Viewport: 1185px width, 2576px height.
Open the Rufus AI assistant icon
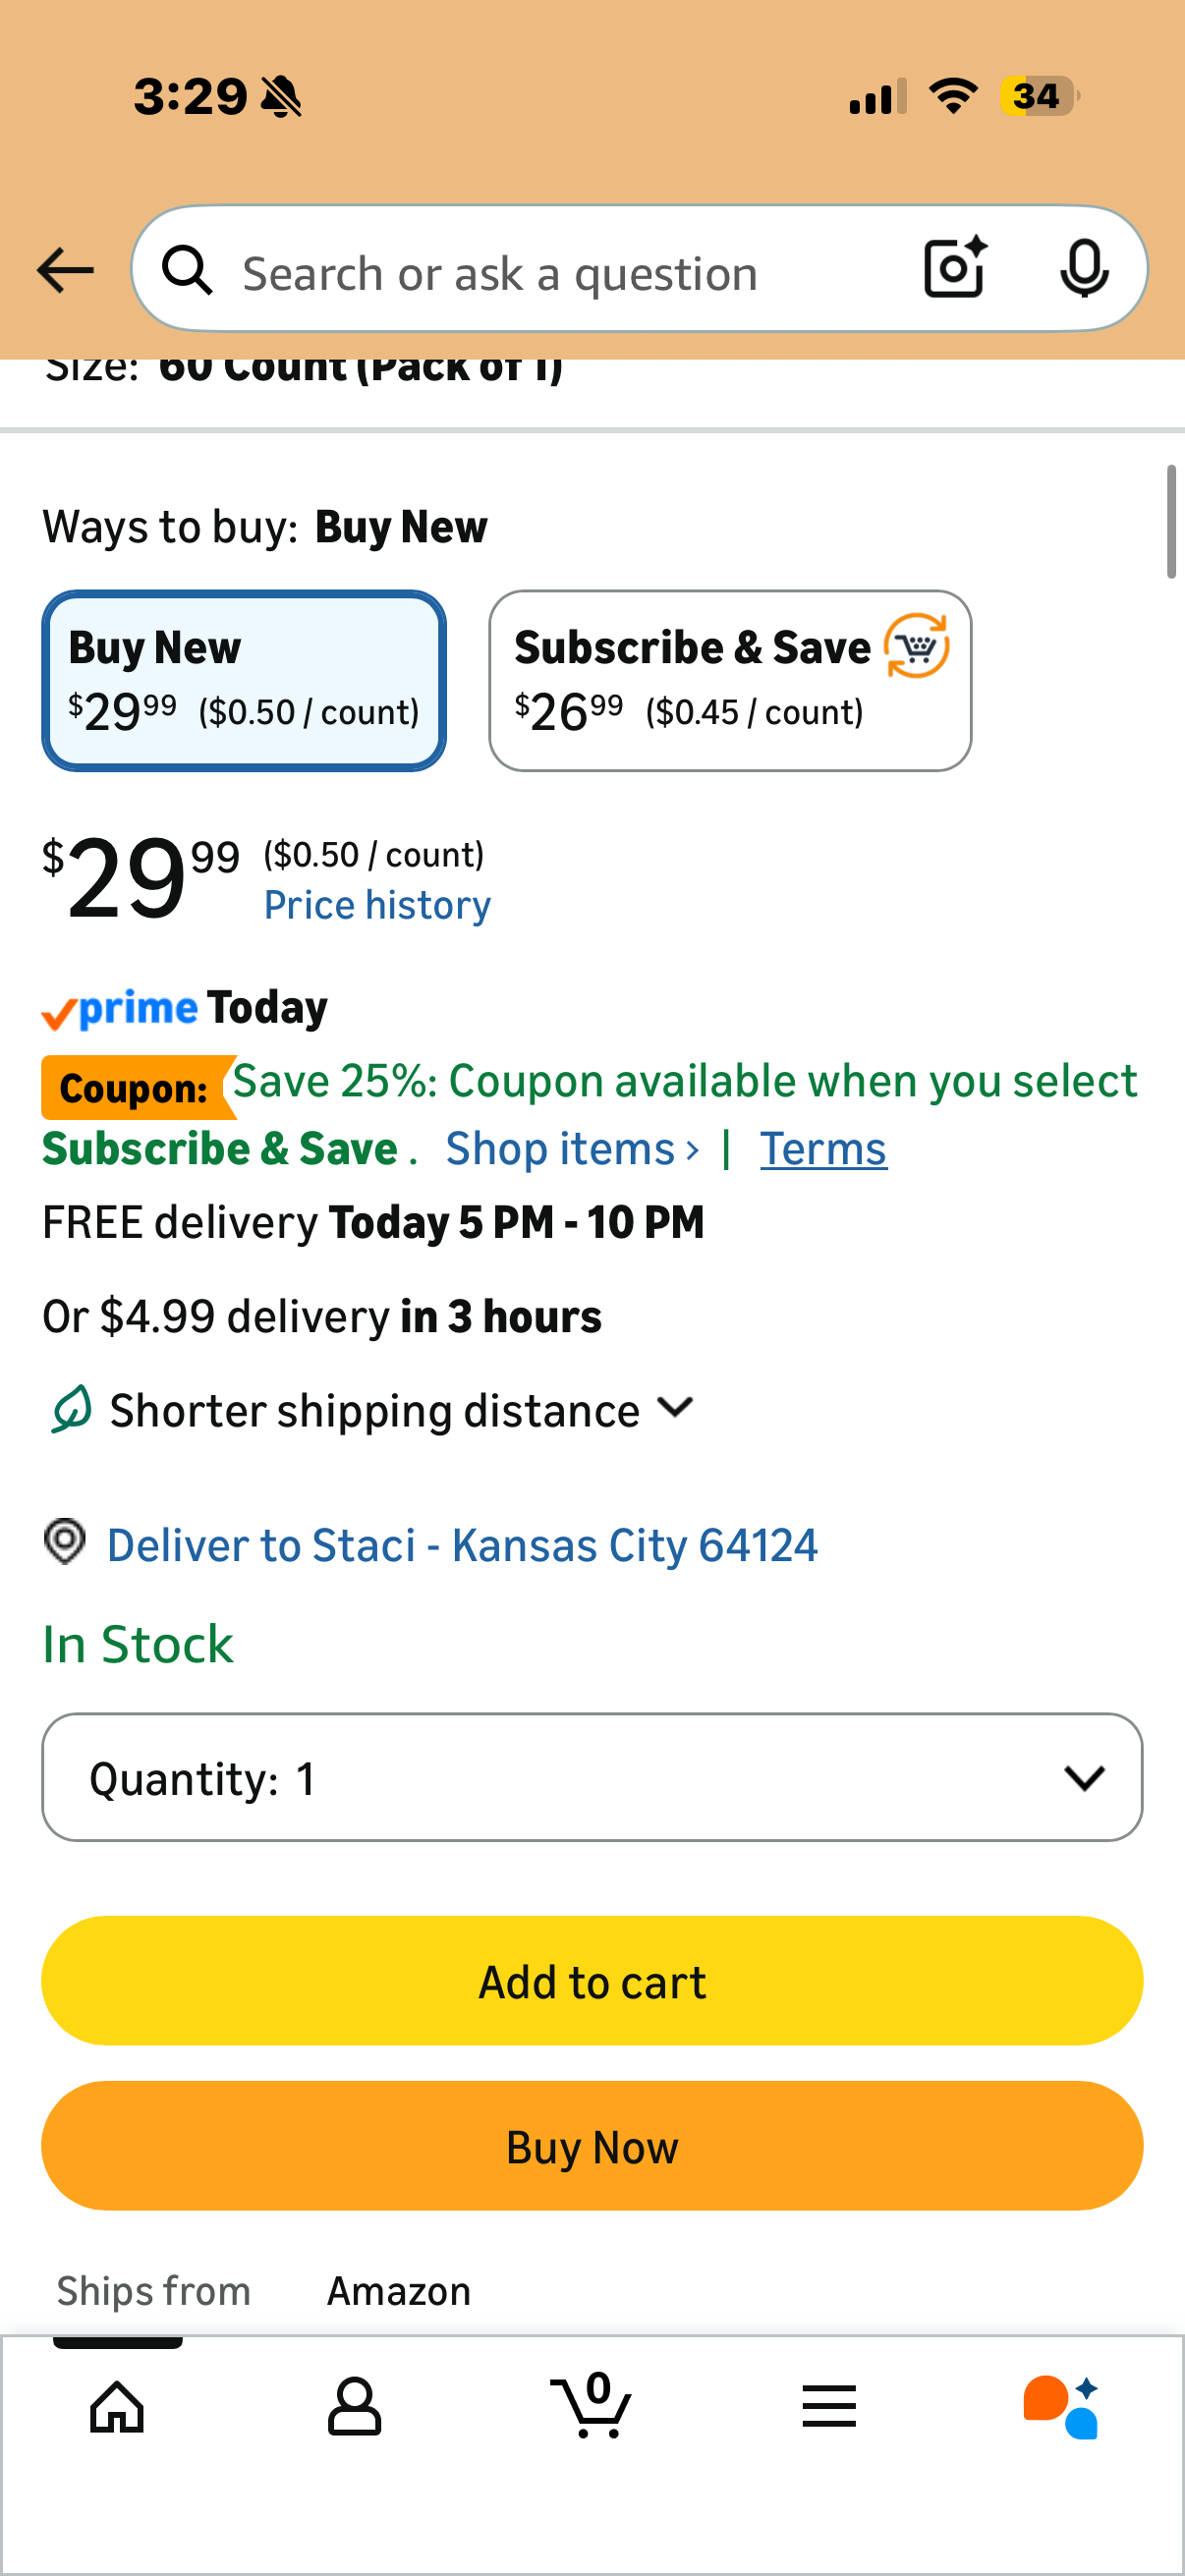tap(1061, 2405)
